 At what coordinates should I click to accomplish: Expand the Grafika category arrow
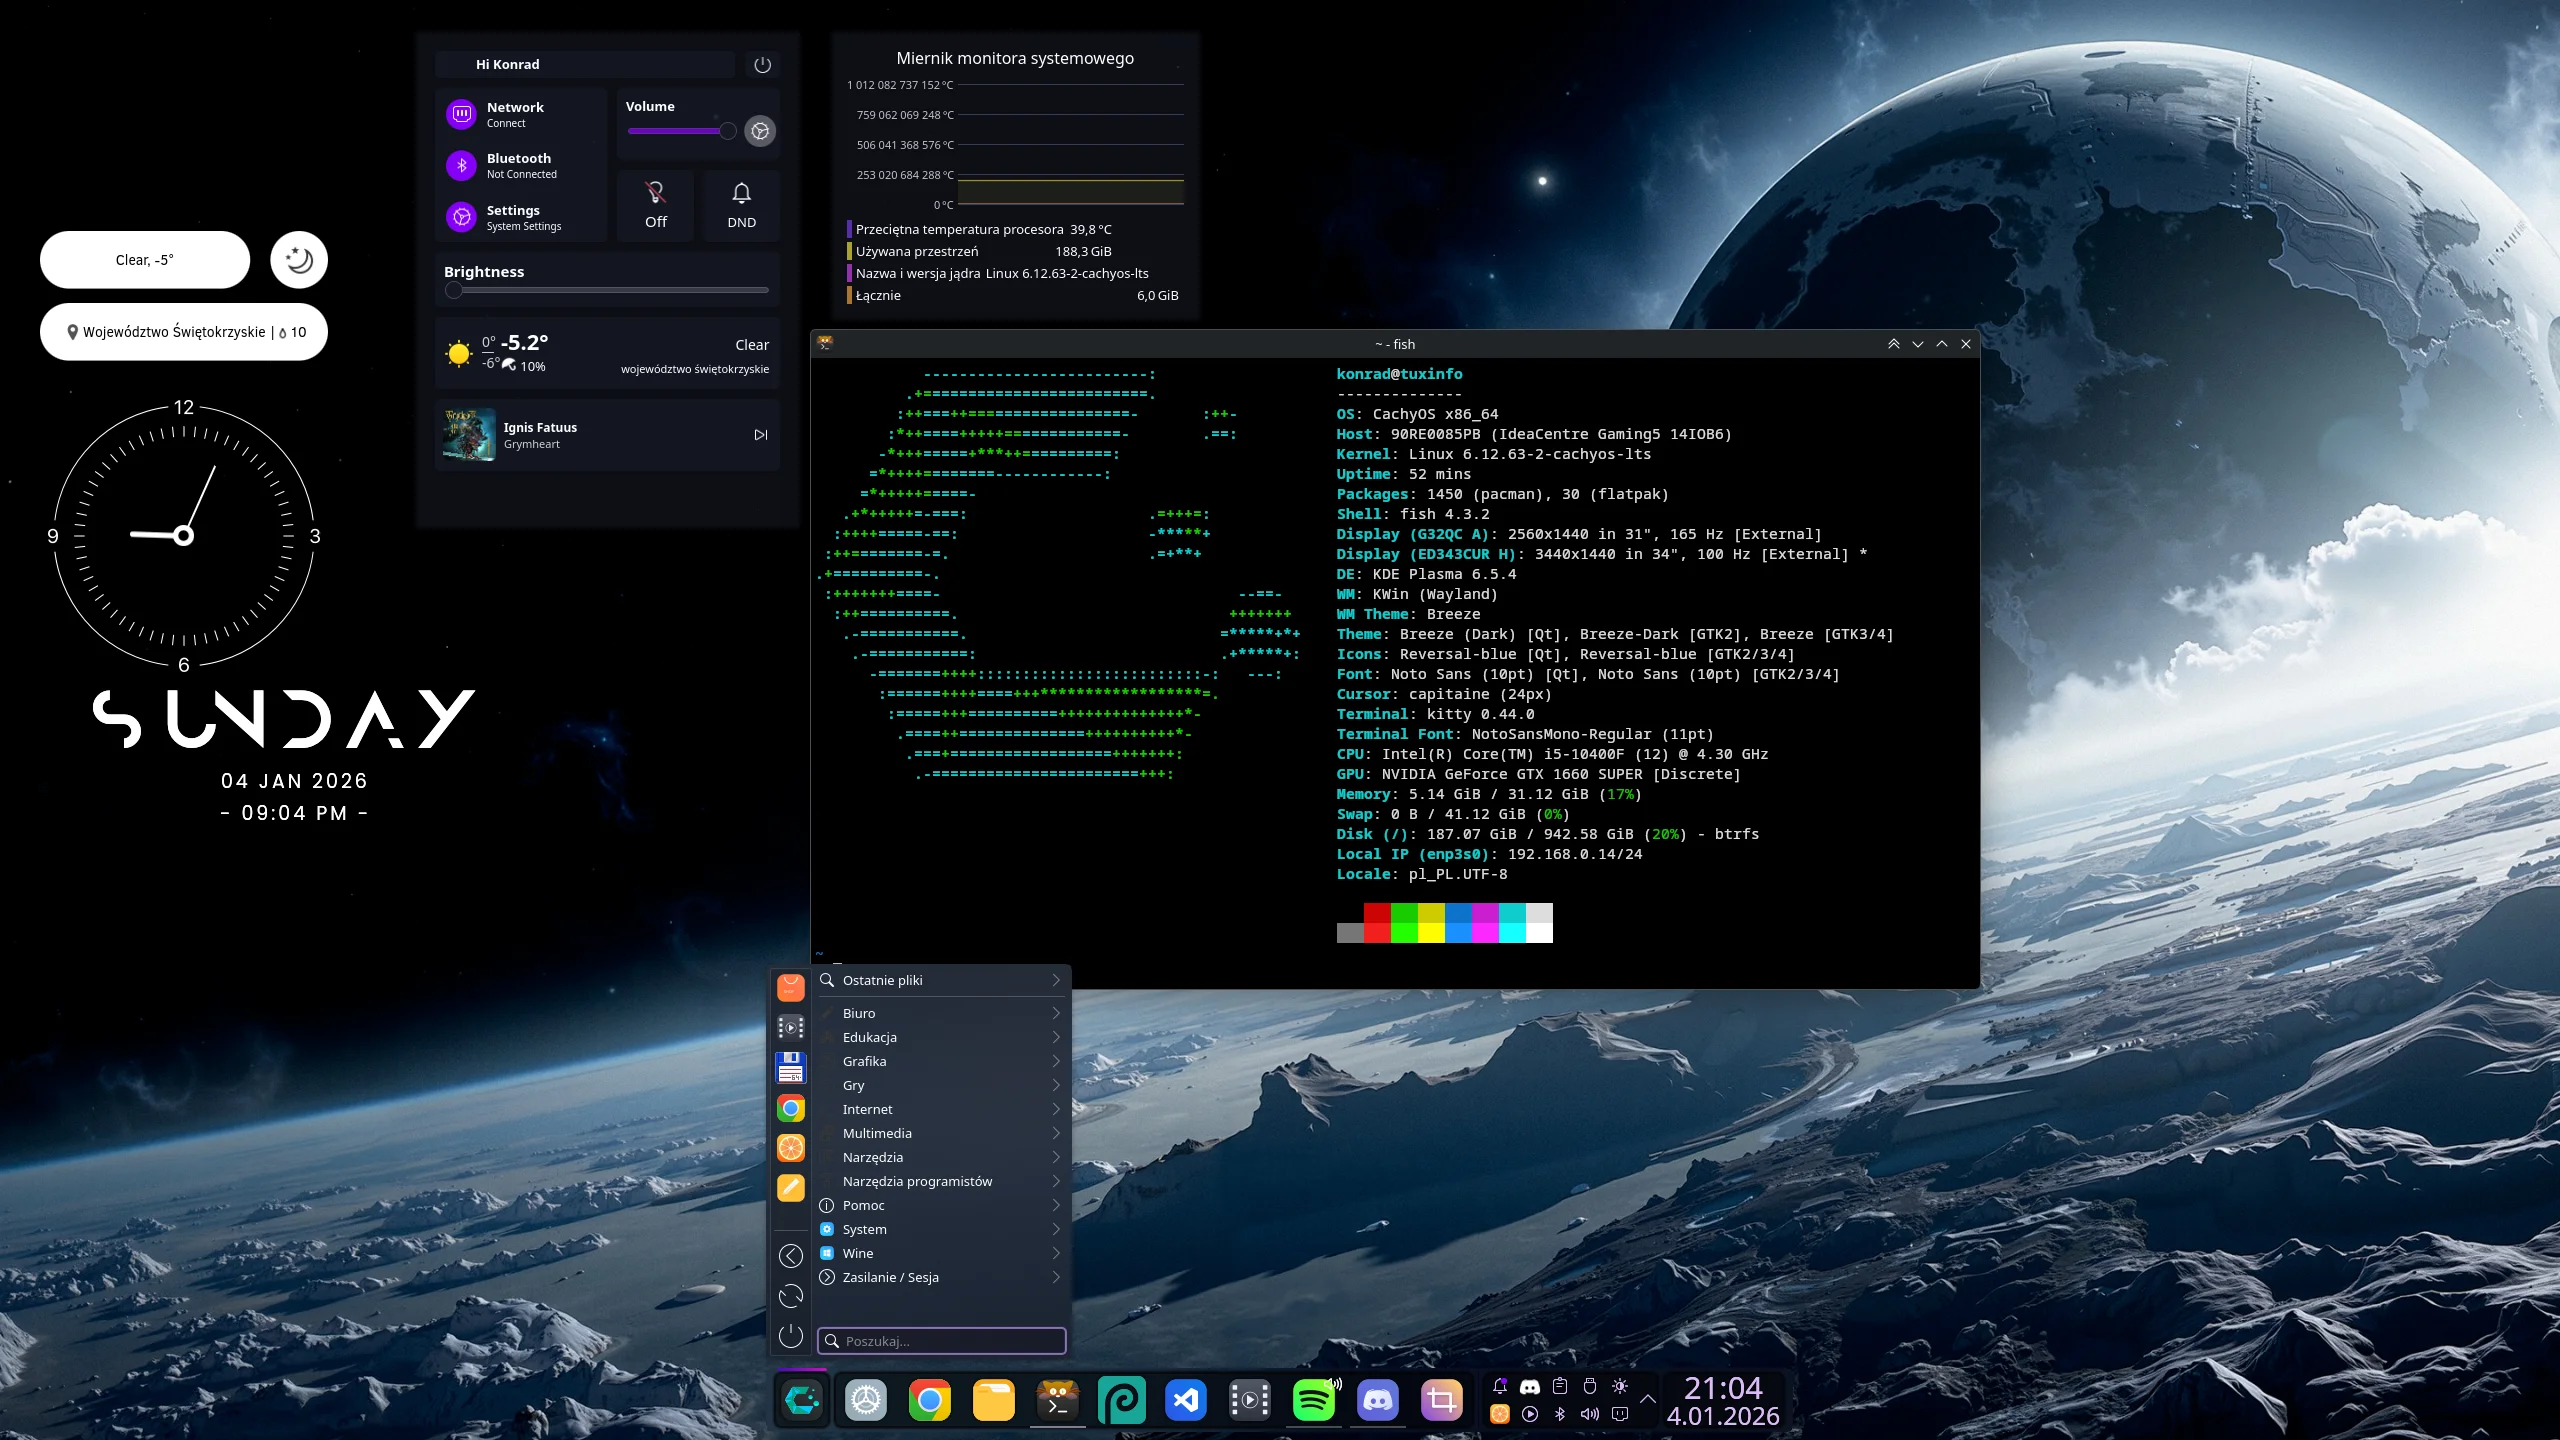1056,1061
